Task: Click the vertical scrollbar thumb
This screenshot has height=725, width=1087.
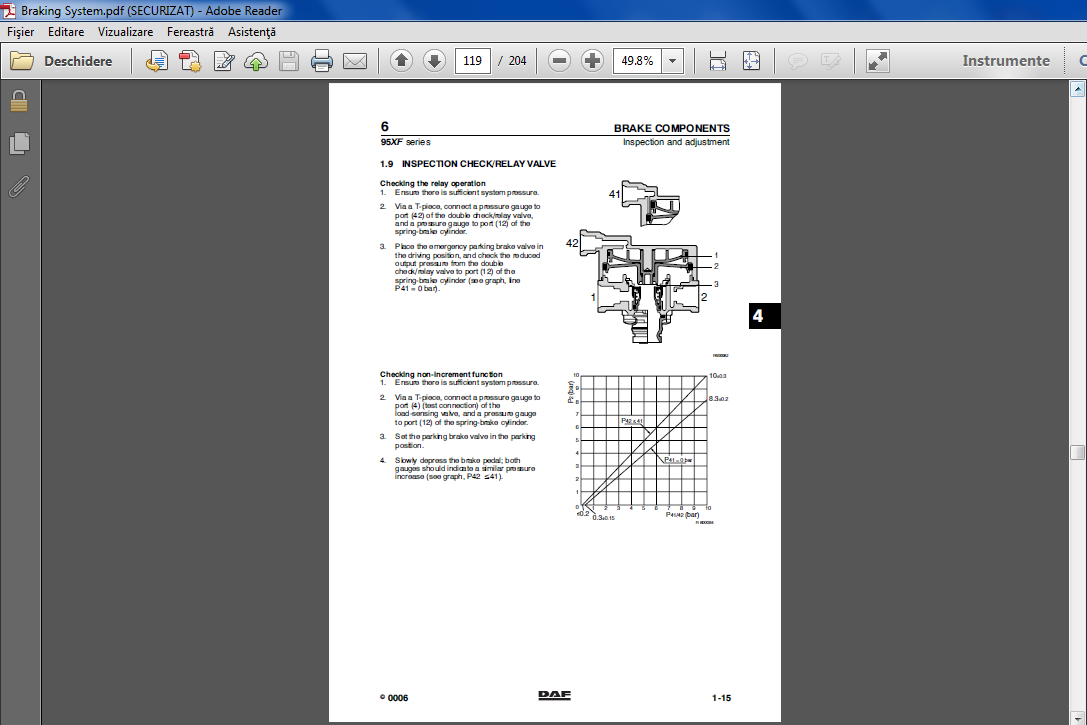Action: point(1077,452)
